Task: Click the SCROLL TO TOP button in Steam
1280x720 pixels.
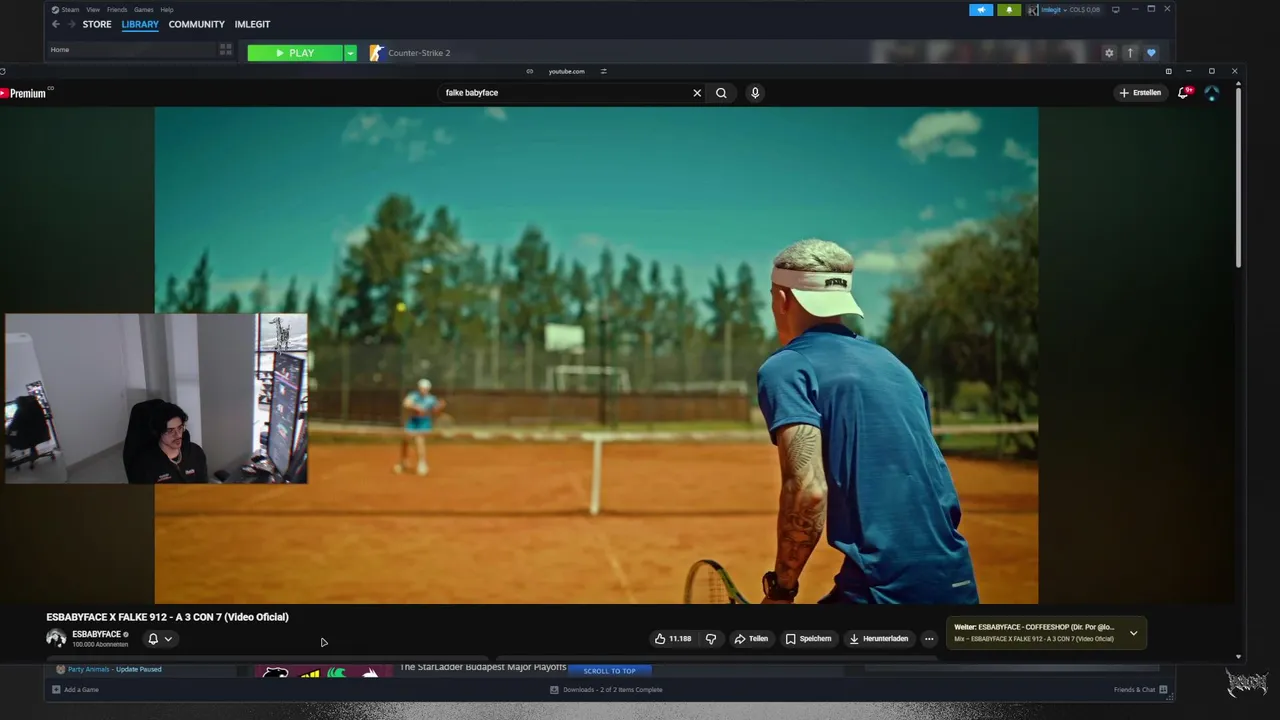Action: coord(610,671)
